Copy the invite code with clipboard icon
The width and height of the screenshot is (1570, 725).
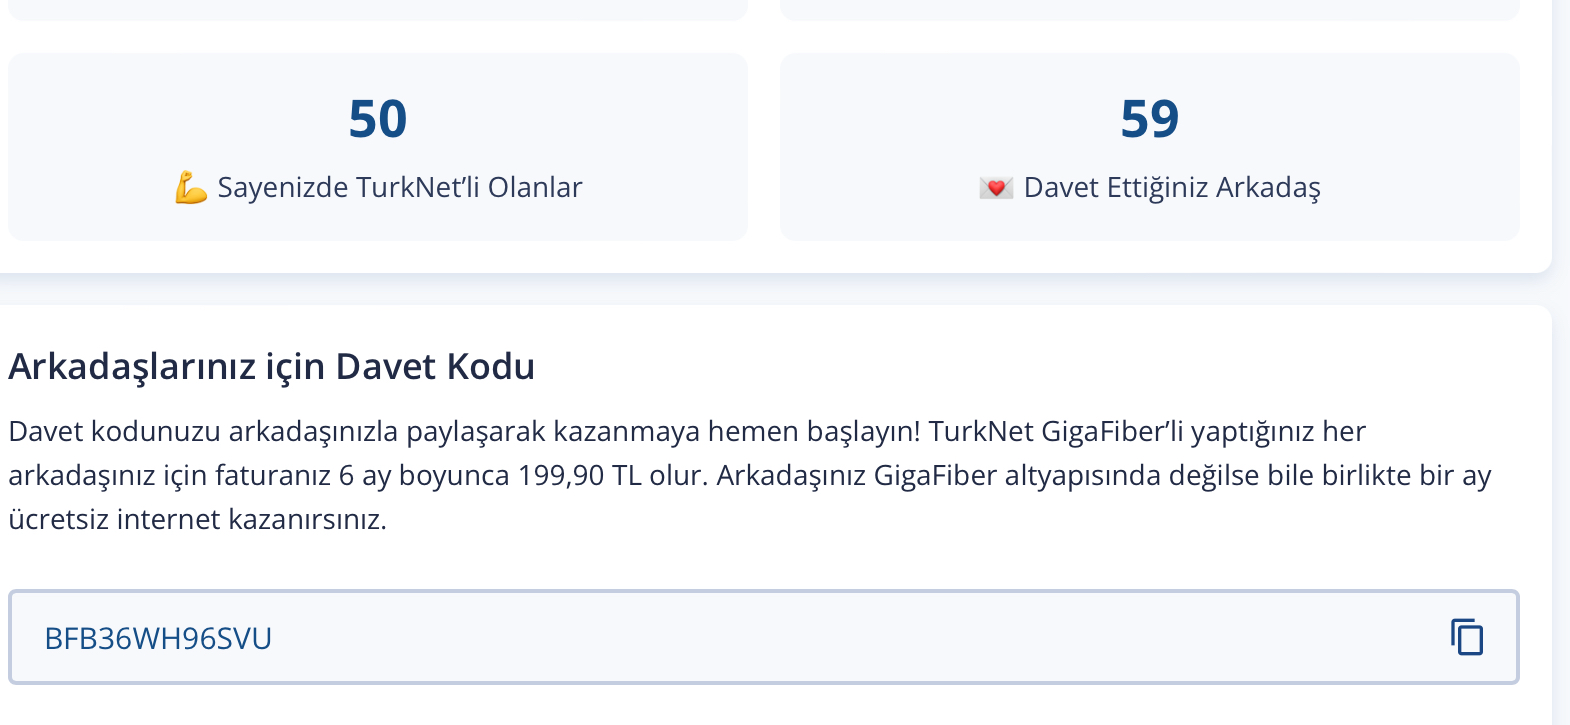pos(1467,637)
